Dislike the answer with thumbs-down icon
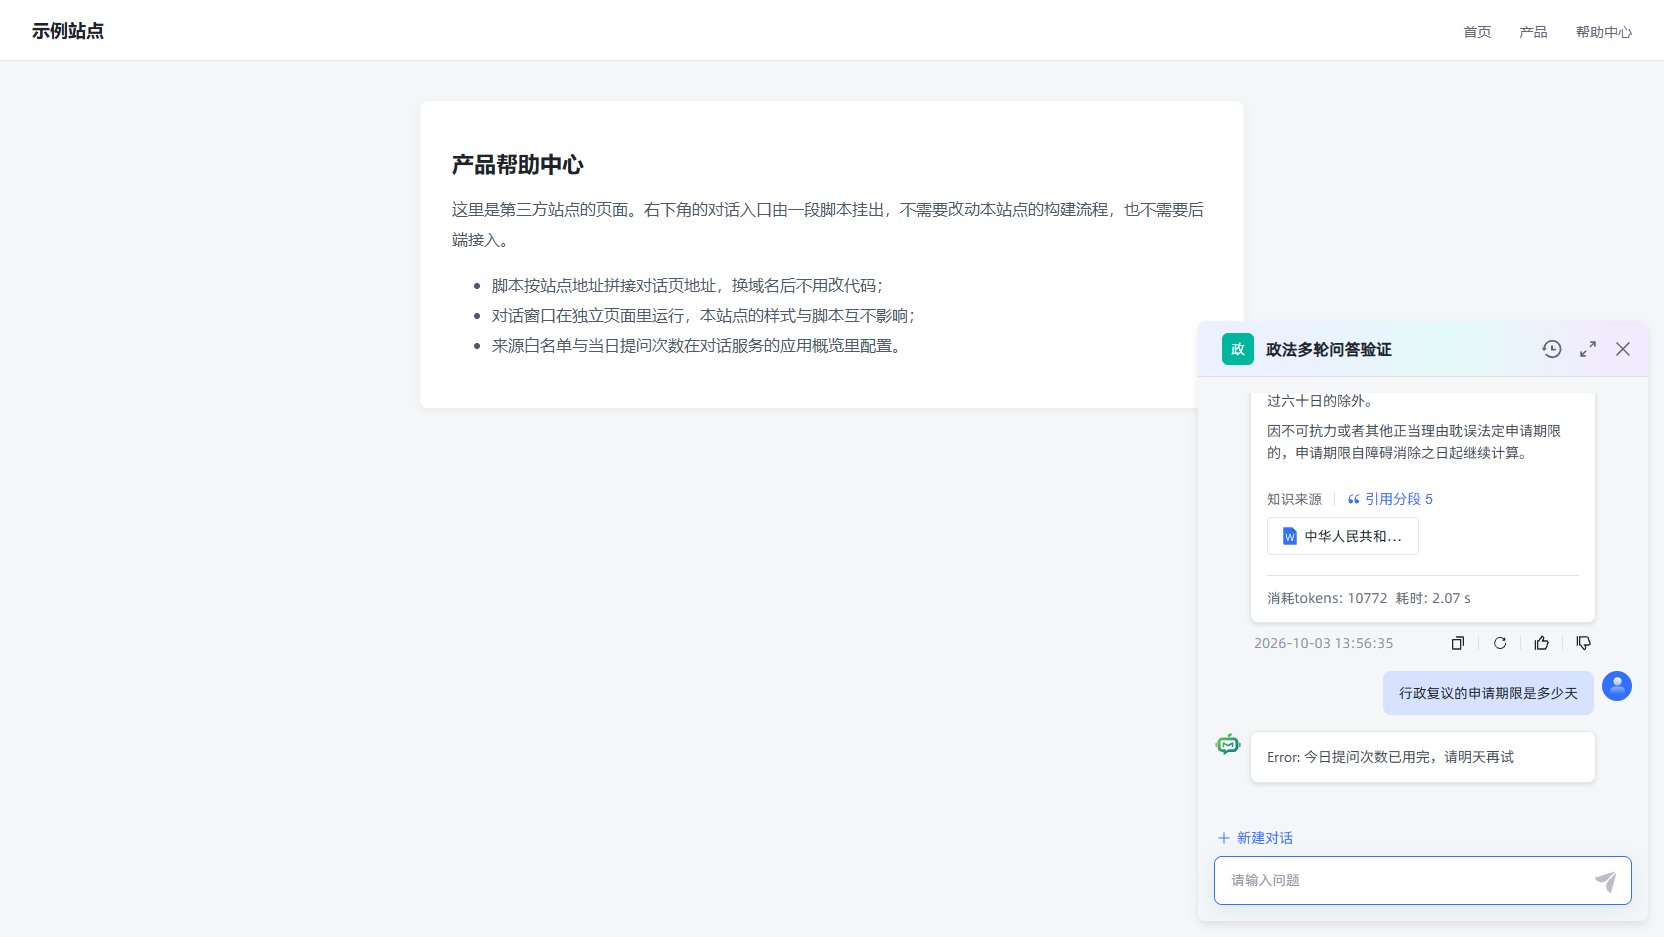This screenshot has height=937, width=1664. 1584,643
